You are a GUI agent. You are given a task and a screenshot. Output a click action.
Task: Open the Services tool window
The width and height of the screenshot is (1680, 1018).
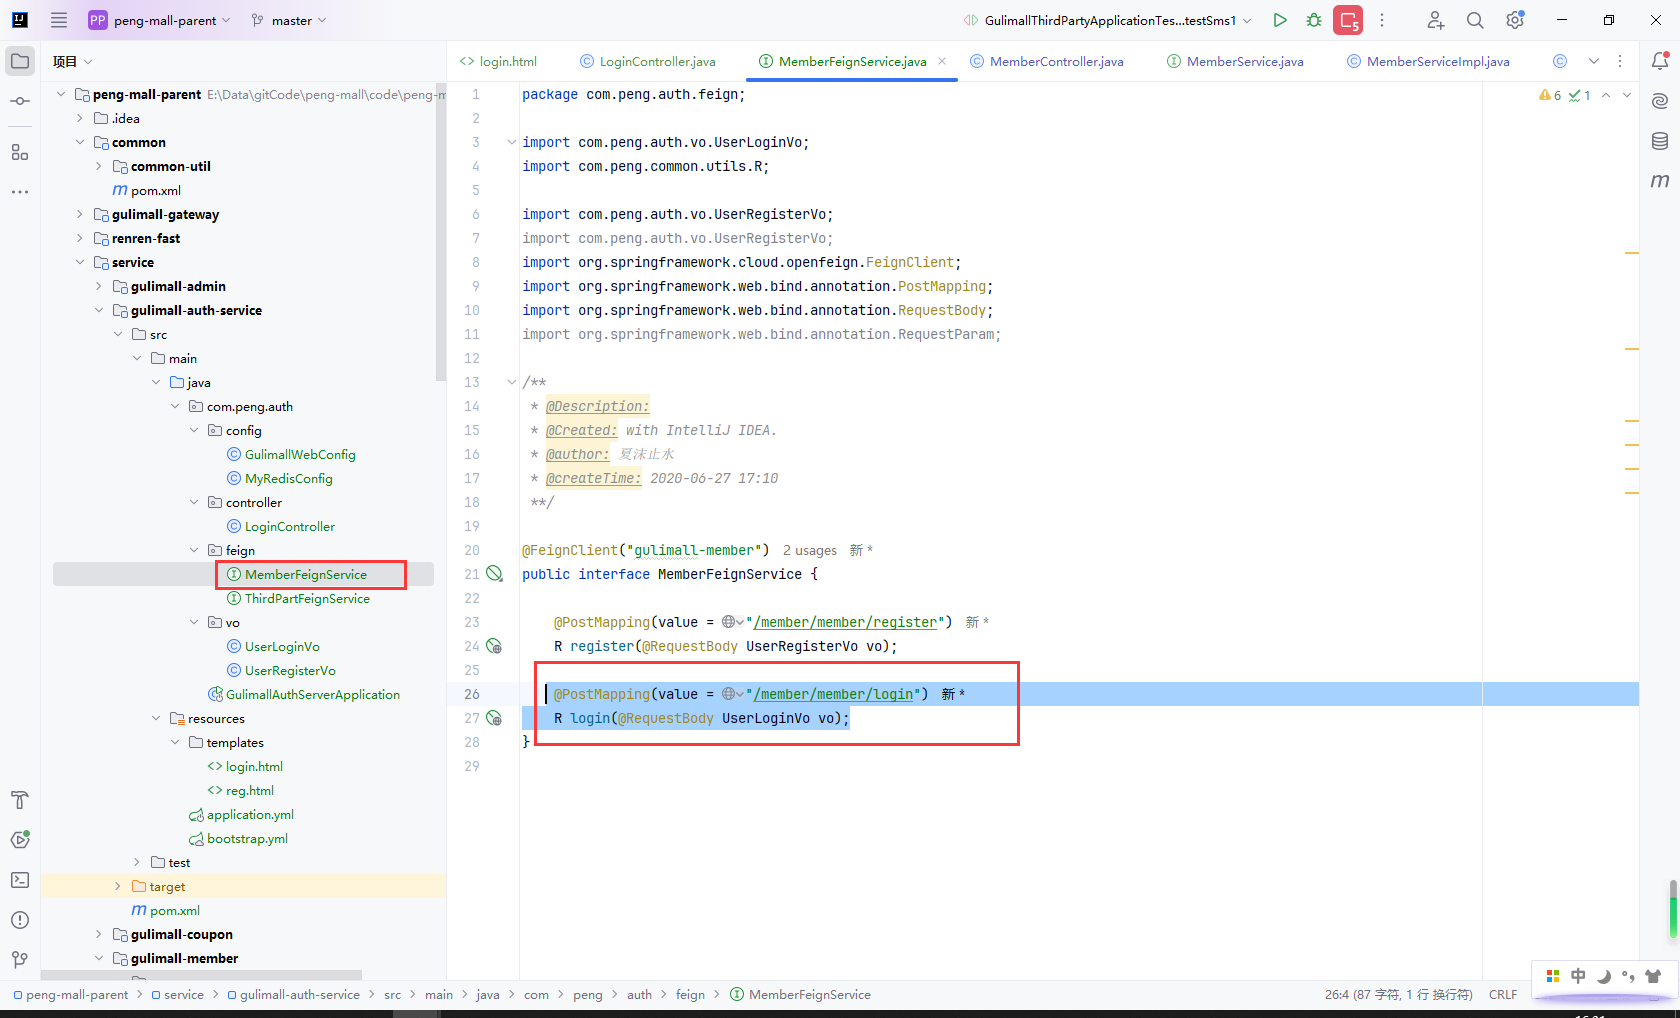coord(20,840)
